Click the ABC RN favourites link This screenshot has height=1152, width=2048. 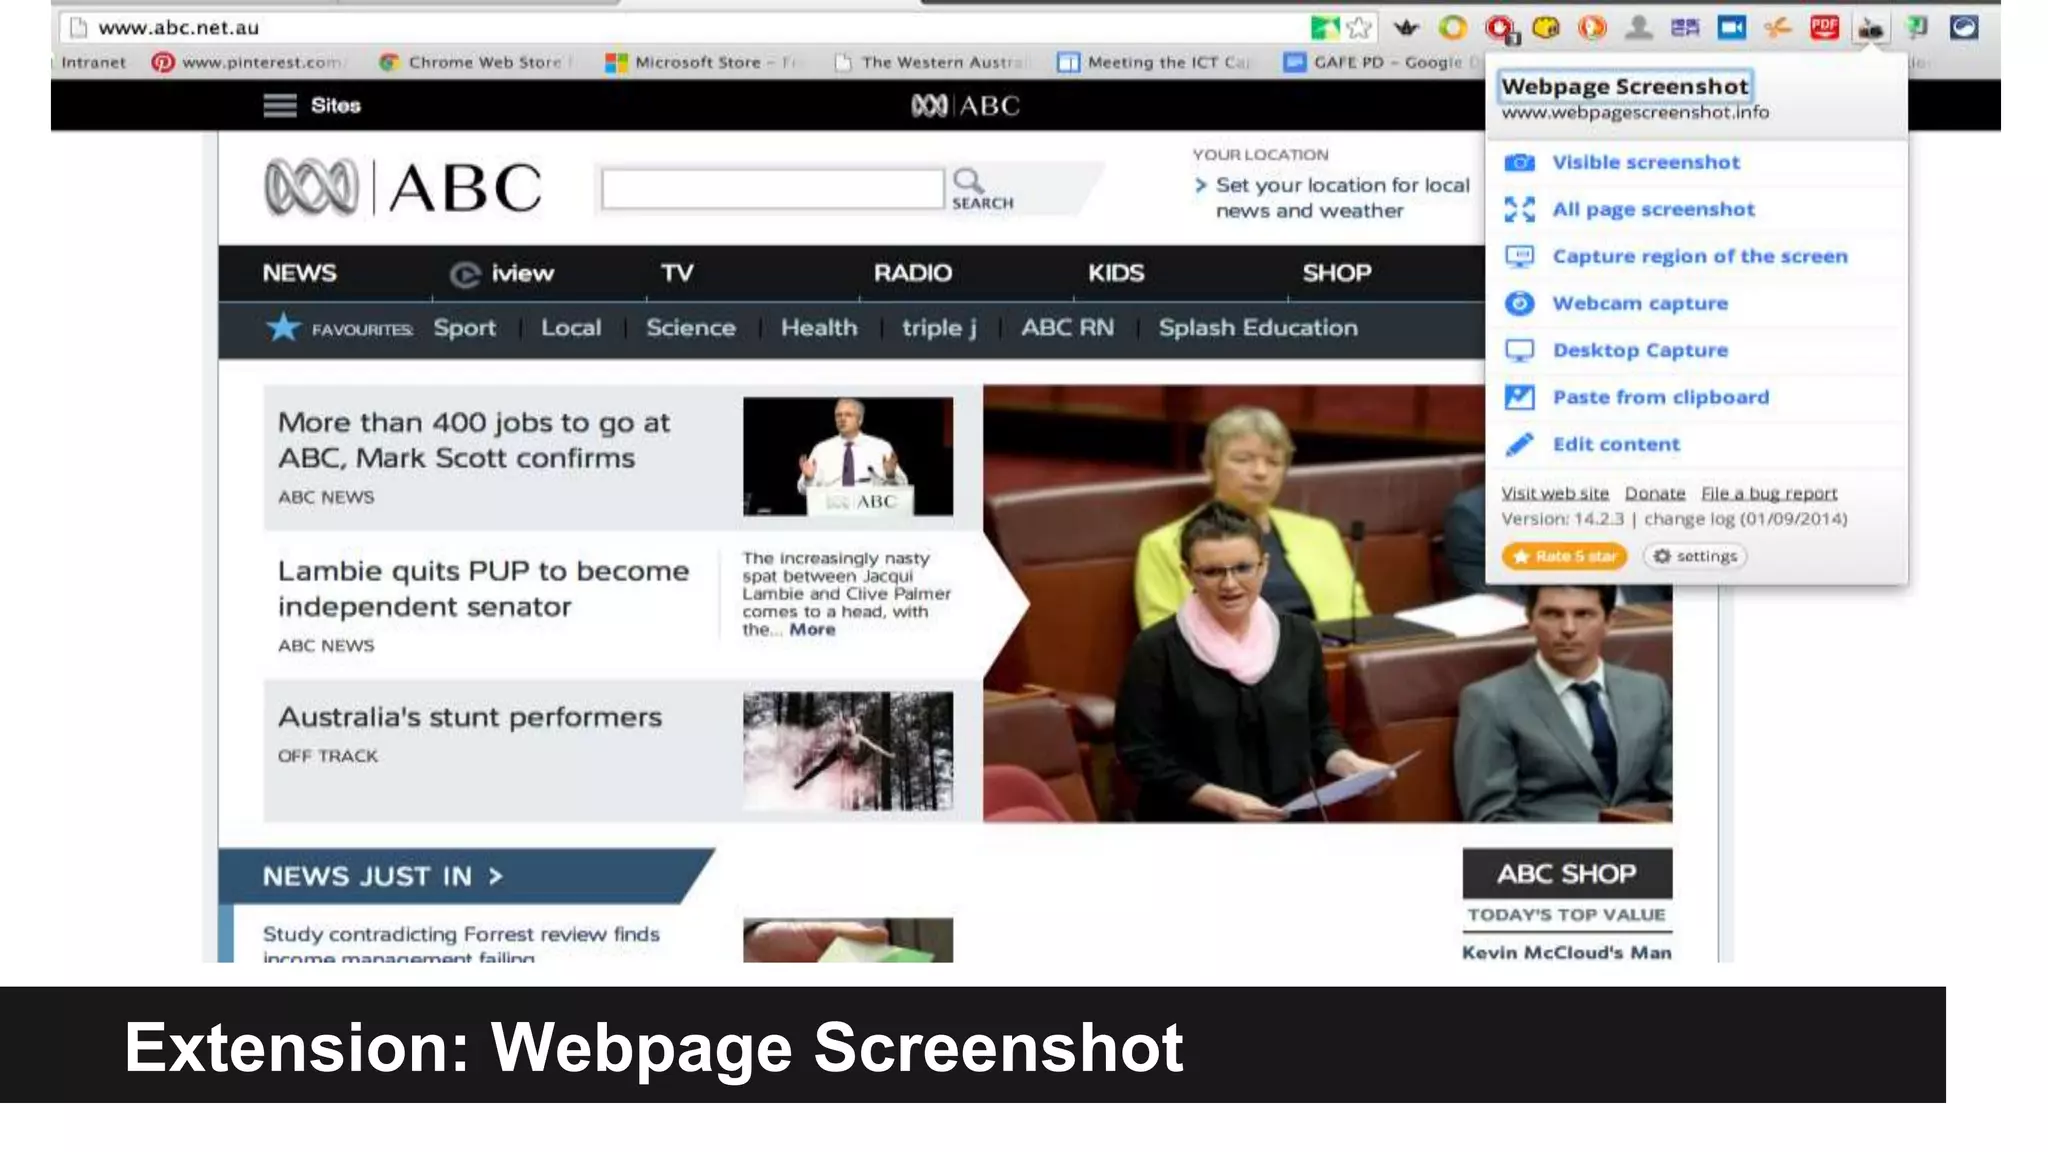coord(1067,328)
